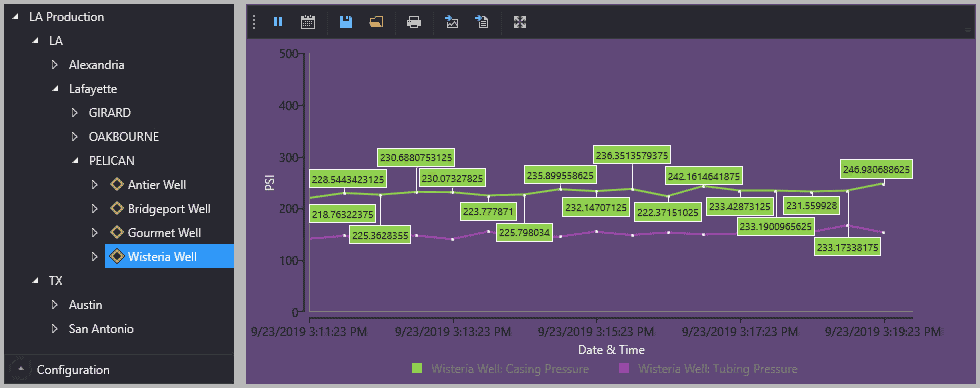Viewport: 980px width, 388px height.
Task: Select the Alexandria tree item
Action: 96,64
